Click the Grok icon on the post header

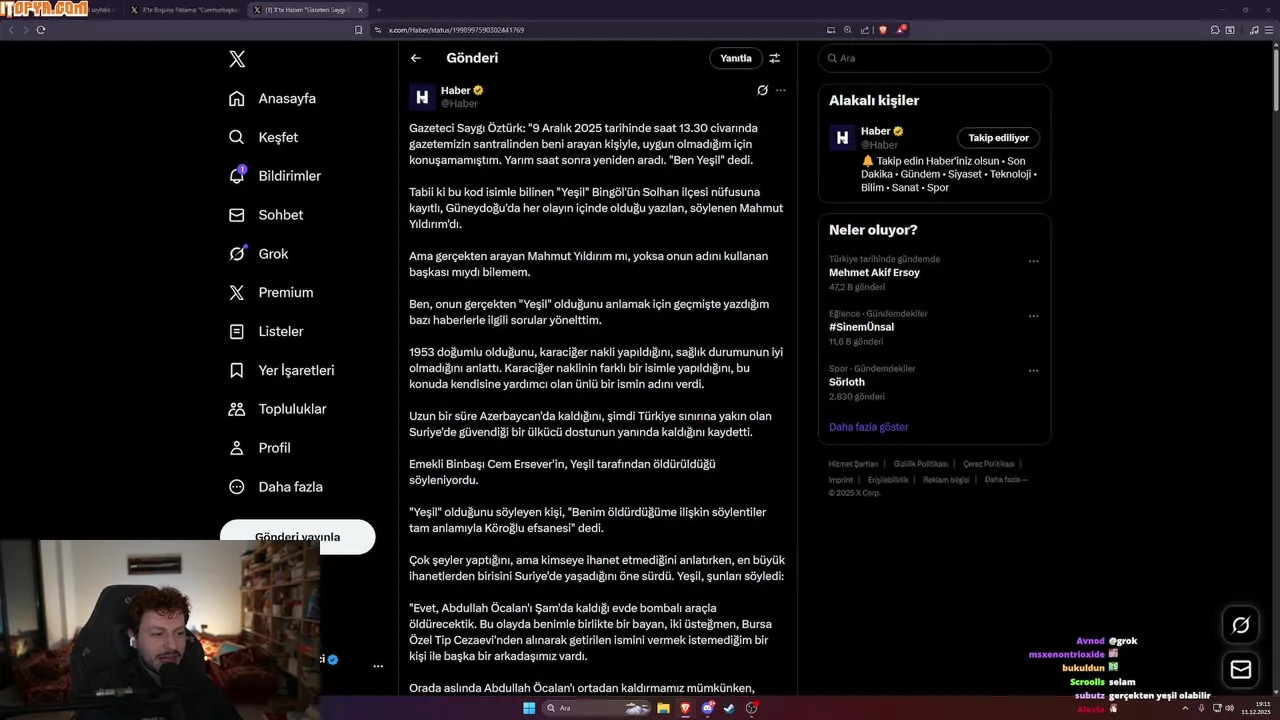pos(762,90)
